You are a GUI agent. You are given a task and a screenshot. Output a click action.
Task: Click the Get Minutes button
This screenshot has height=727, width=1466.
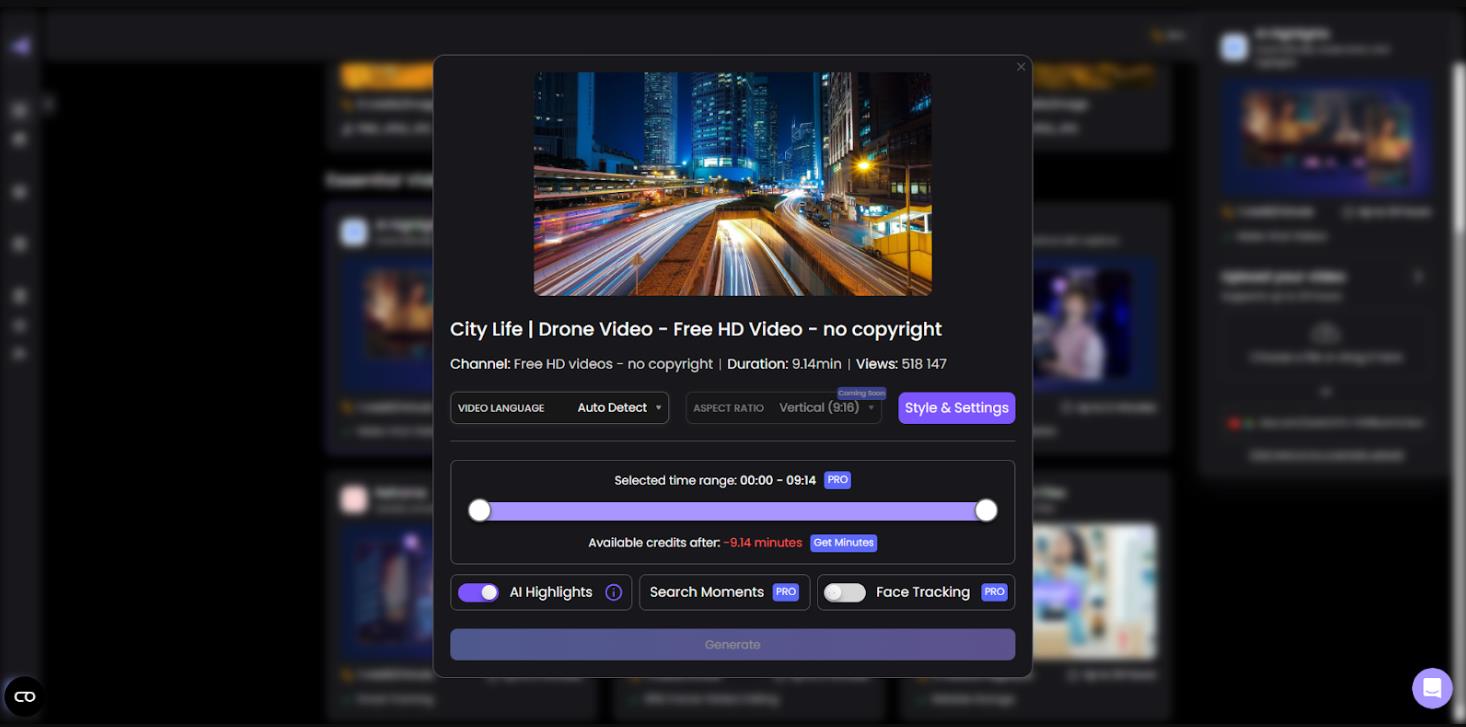click(x=844, y=543)
